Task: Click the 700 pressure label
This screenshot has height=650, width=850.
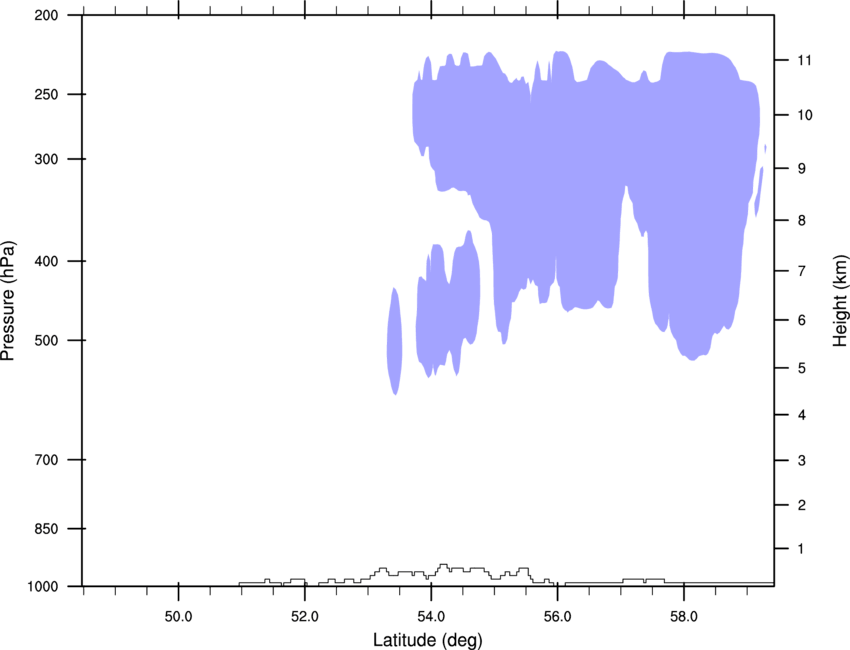Action: click(46, 460)
